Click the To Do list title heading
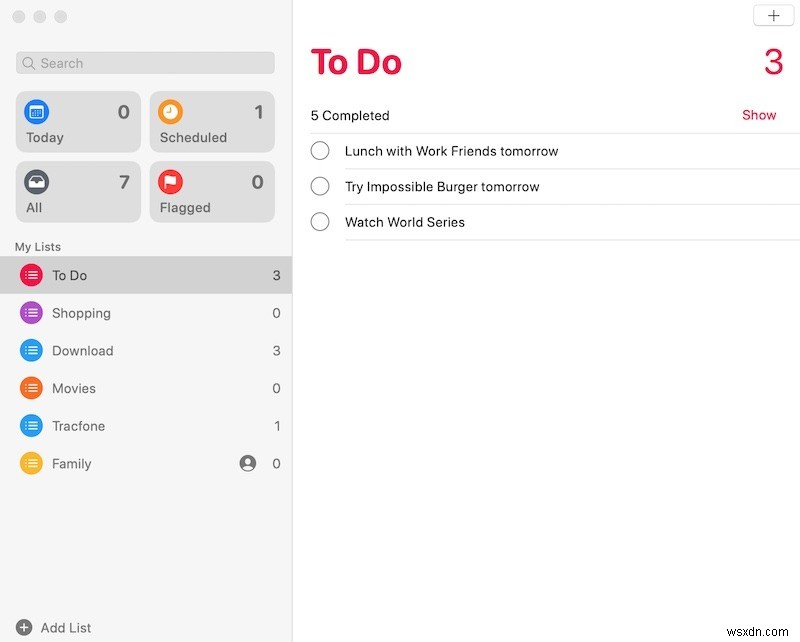The width and height of the screenshot is (800, 642). click(x=356, y=62)
